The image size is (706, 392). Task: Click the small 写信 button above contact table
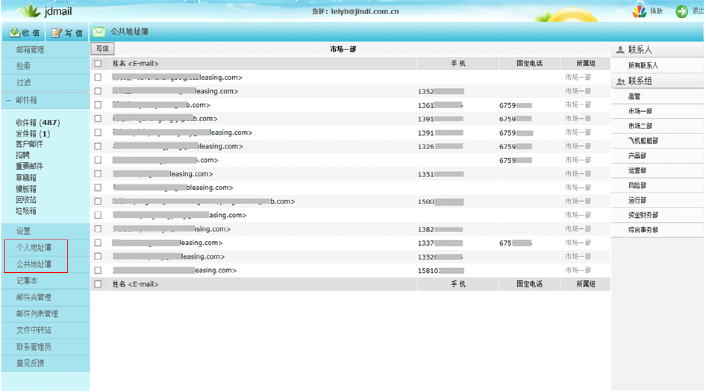103,49
